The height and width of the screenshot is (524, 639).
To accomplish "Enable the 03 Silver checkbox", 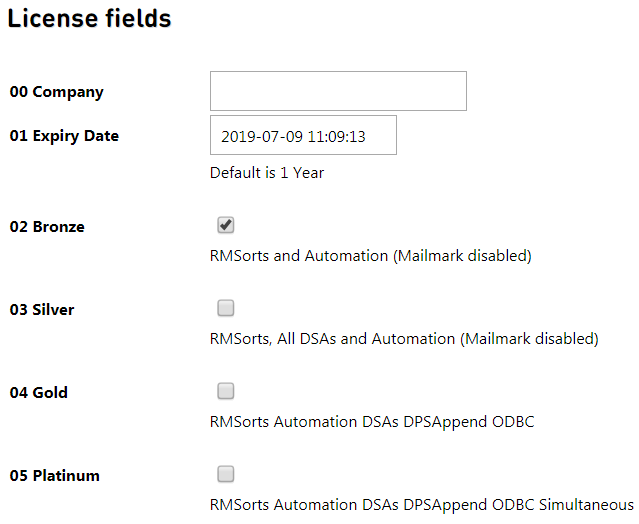I will [225, 308].
